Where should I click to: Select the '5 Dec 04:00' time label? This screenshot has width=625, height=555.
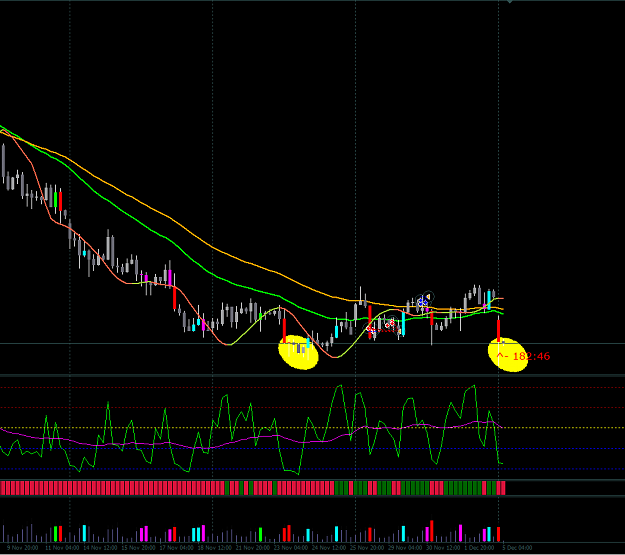coord(517,548)
